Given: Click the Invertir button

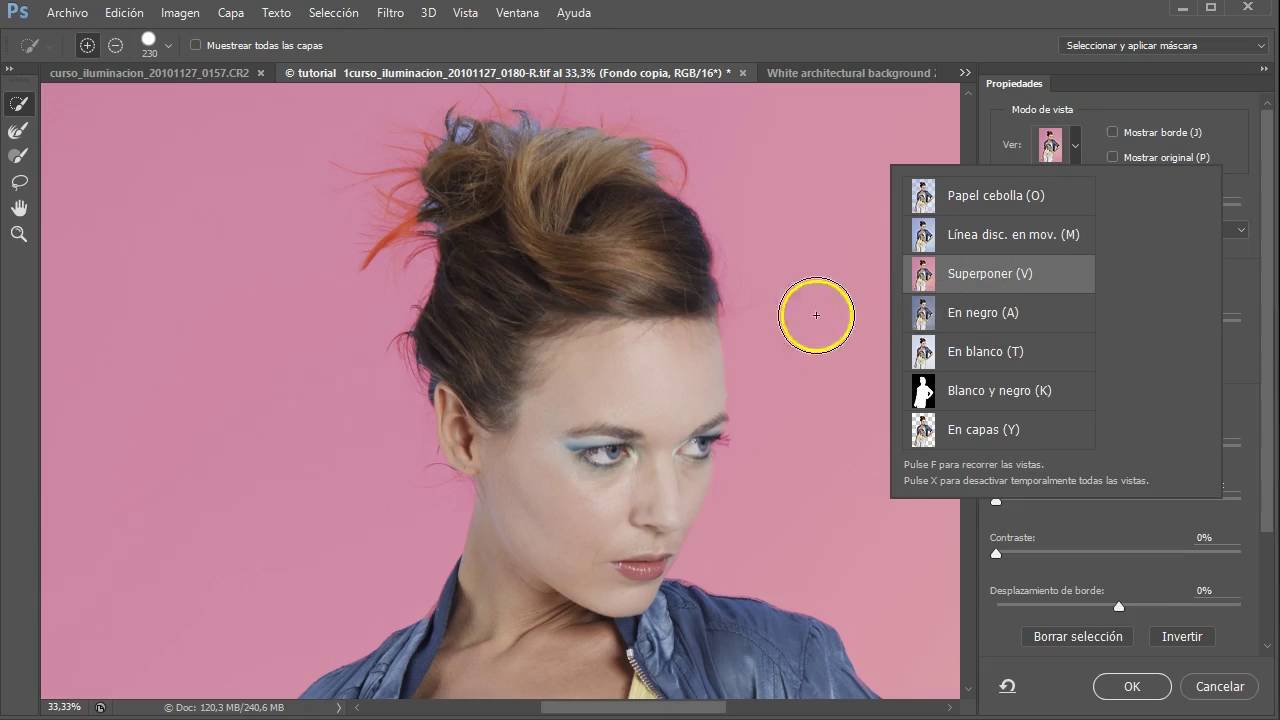Looking at the screenshot, I should [x=1182, y=636].
